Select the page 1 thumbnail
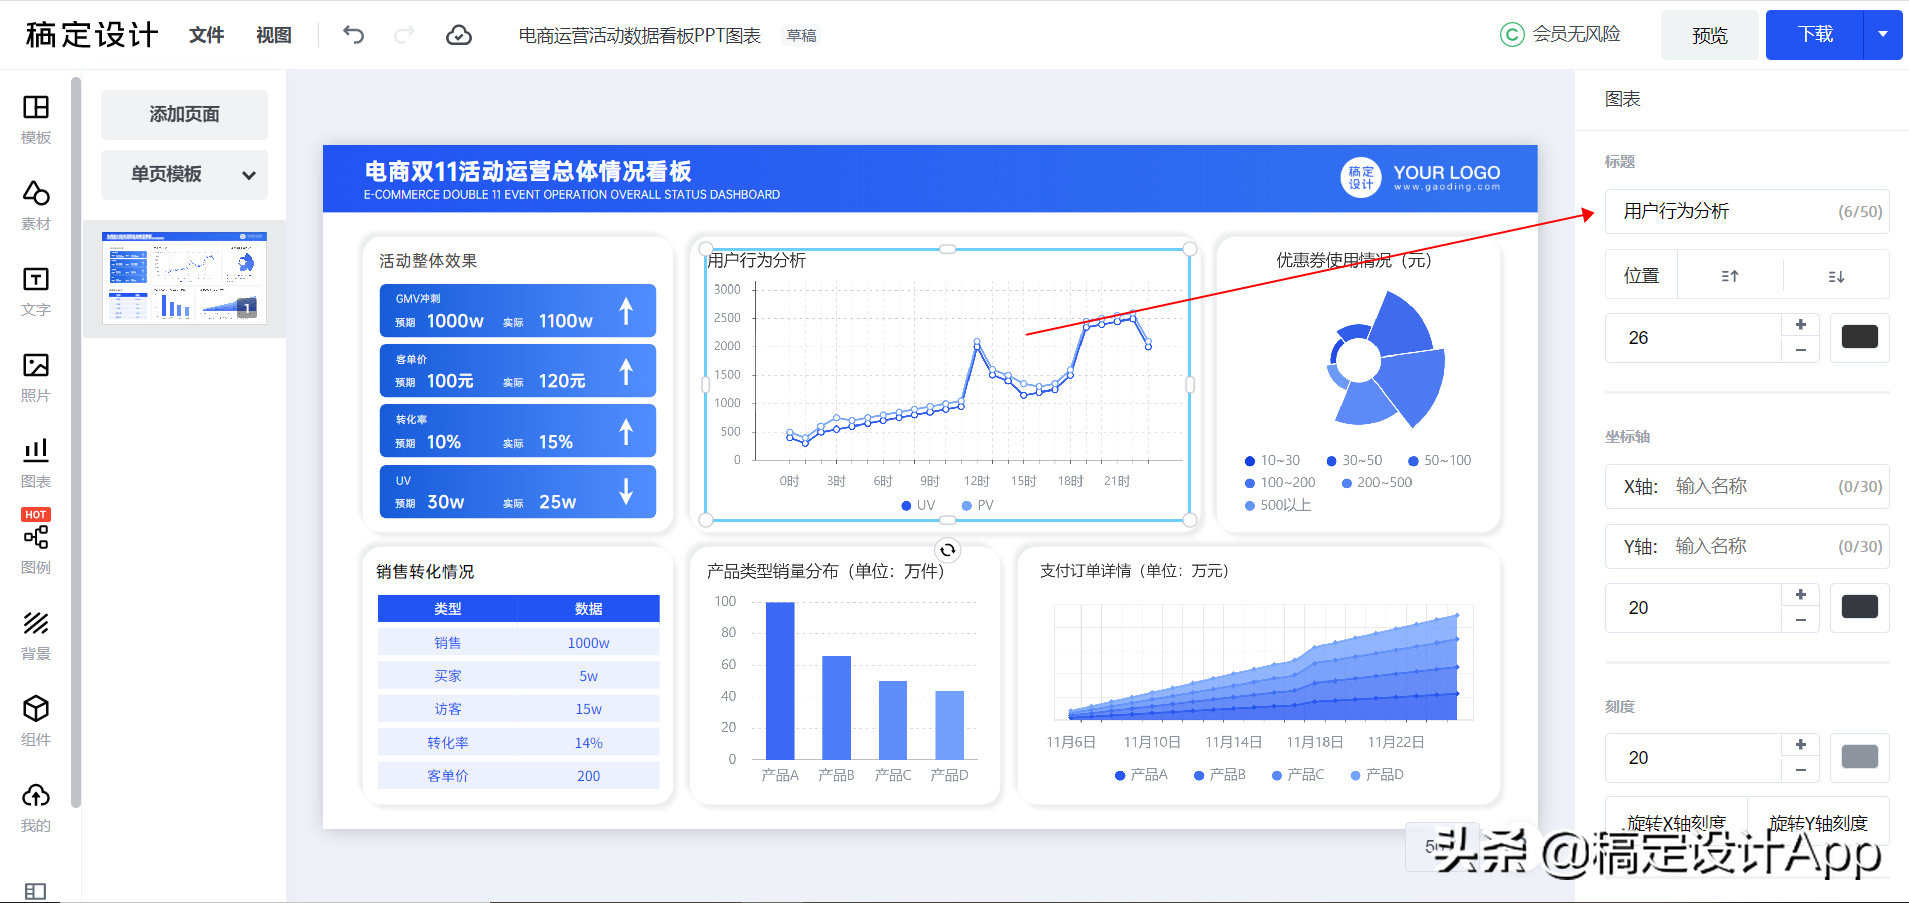Viewport: 1909px width, 903px height. pos(184,277)
